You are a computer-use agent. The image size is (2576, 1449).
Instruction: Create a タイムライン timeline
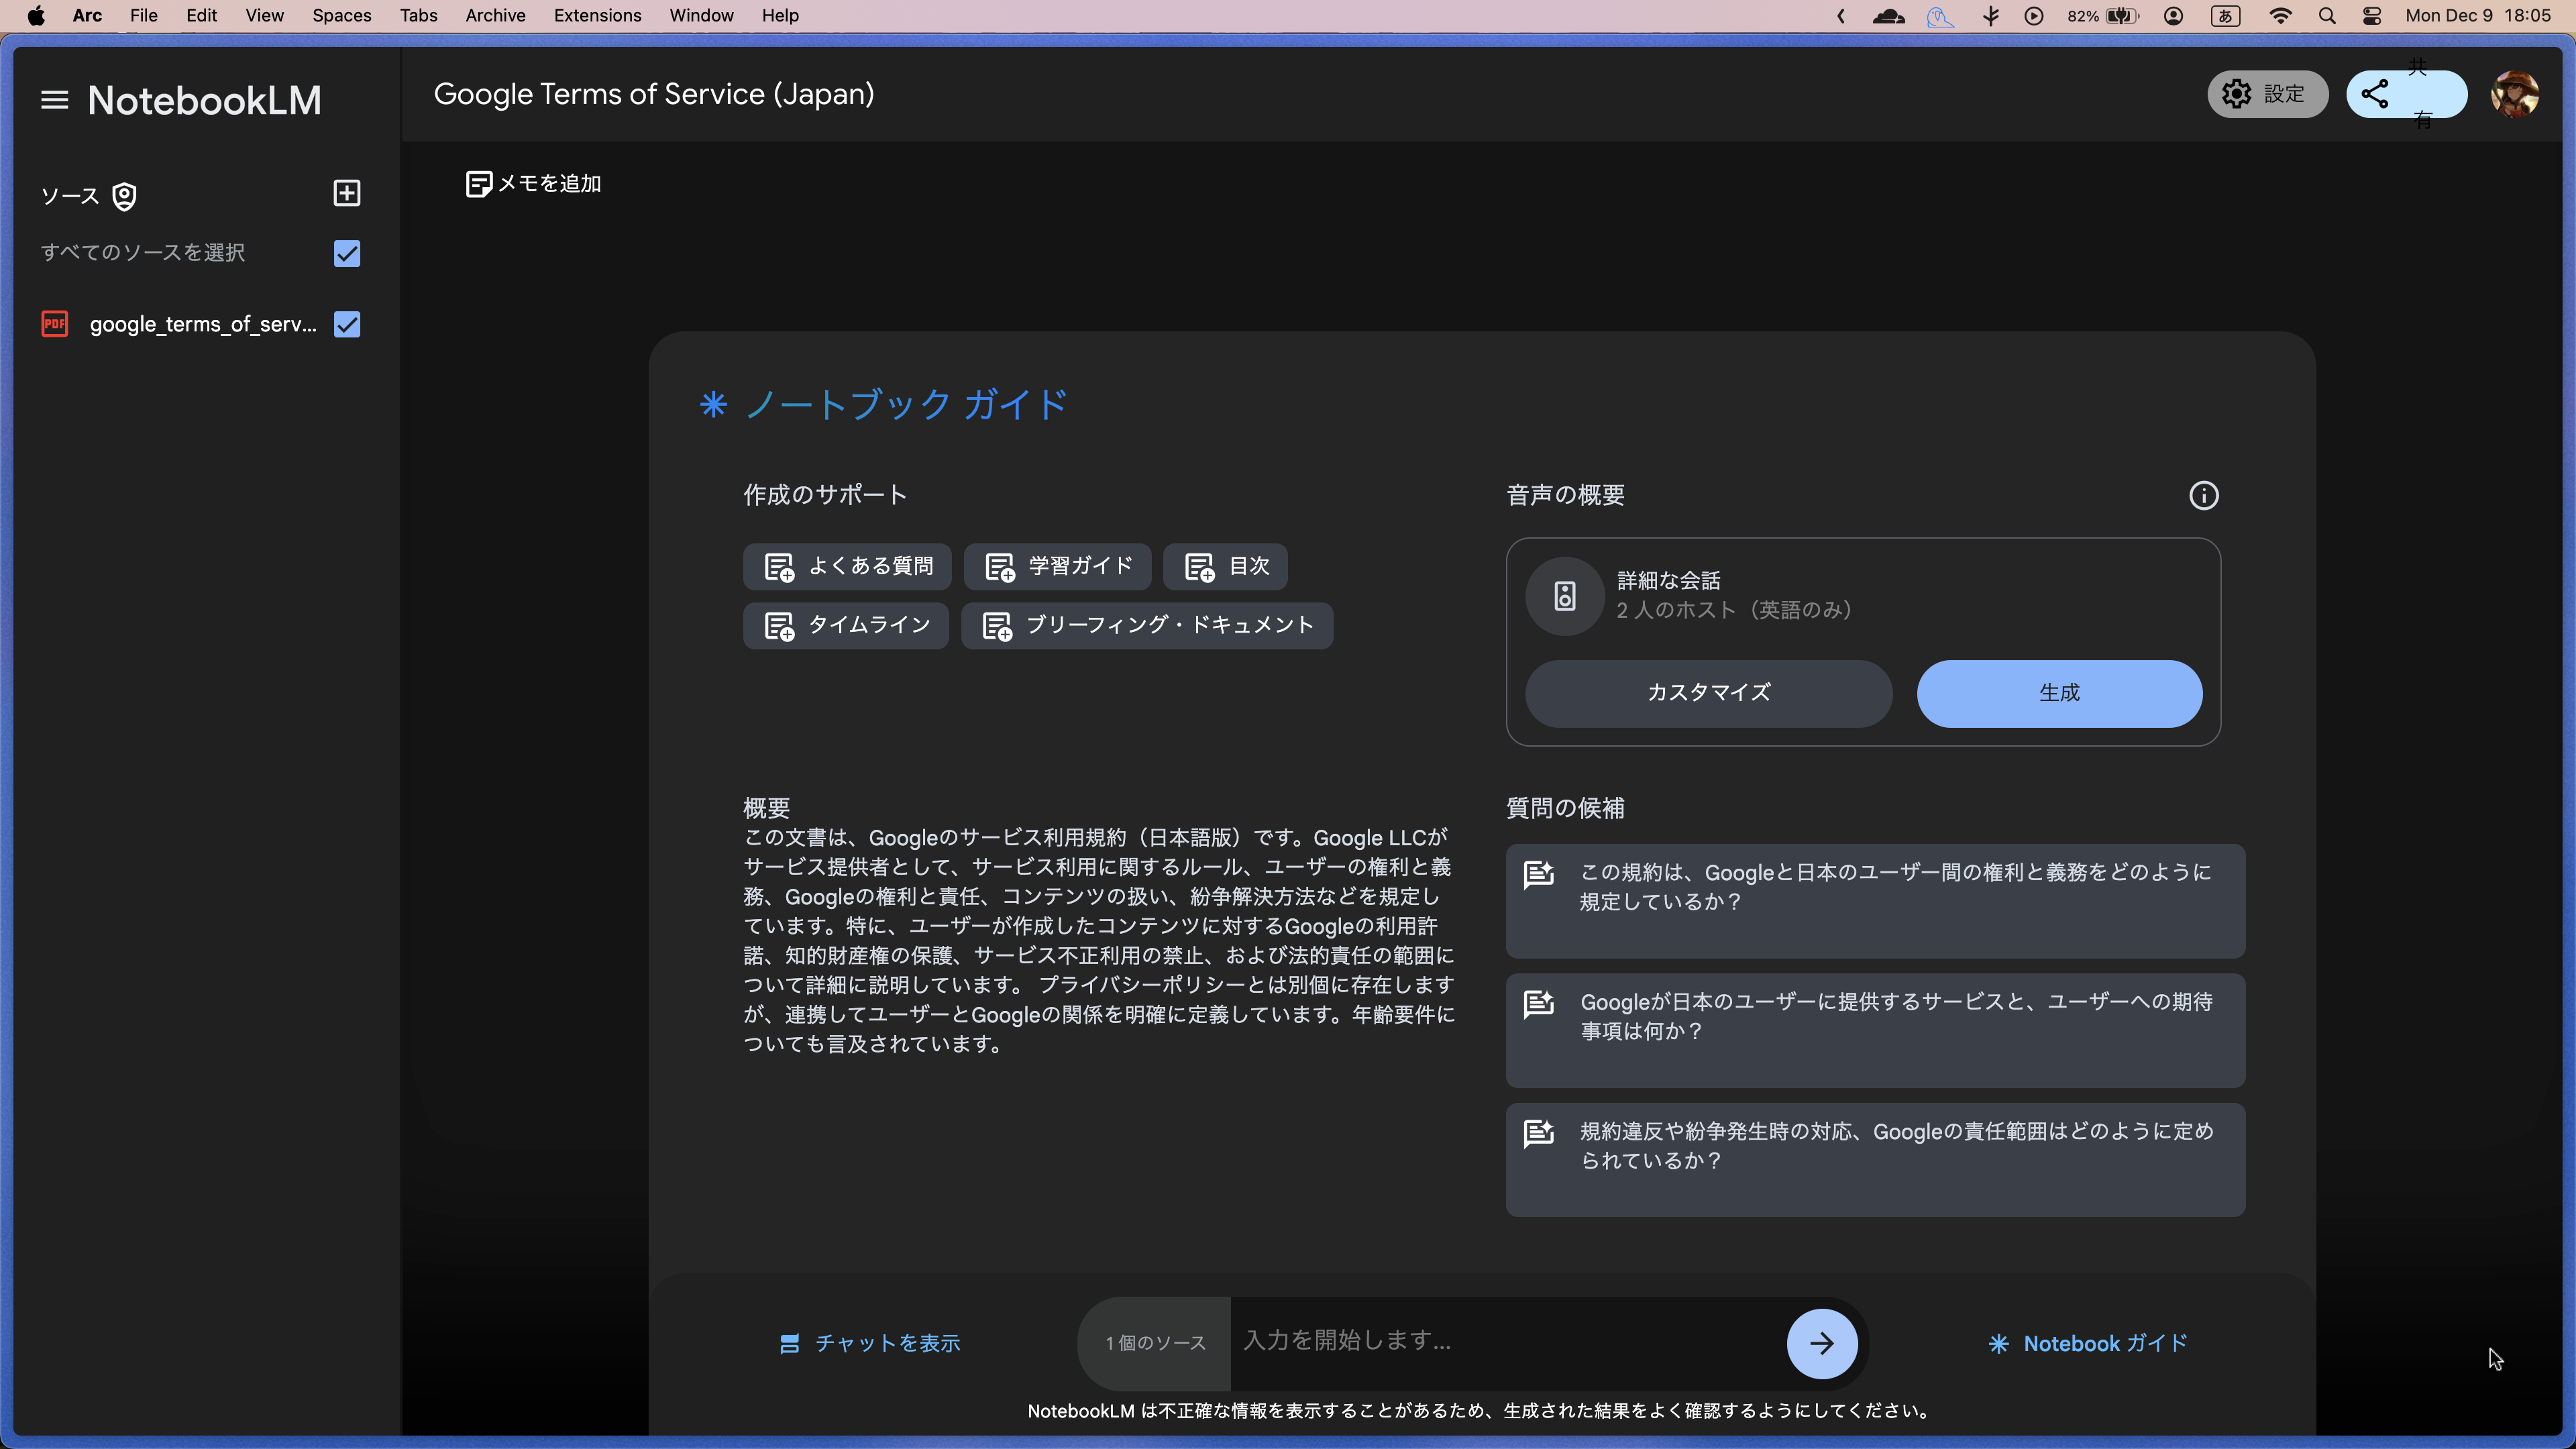click(x=845, y=625)
